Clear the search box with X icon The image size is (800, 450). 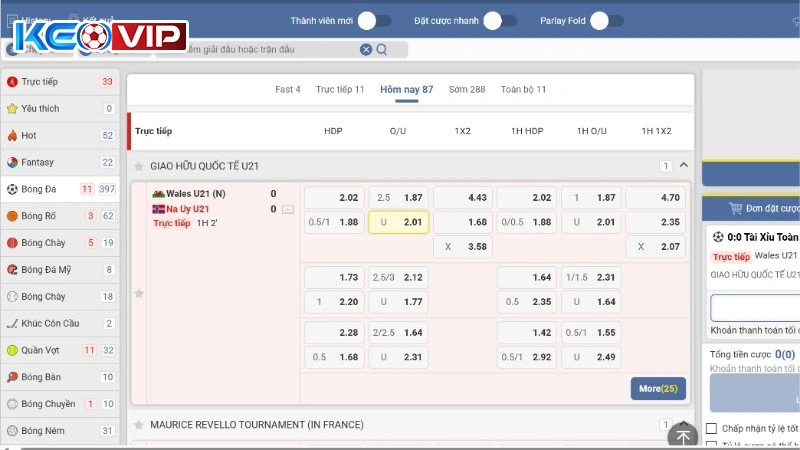click(366, 49)
